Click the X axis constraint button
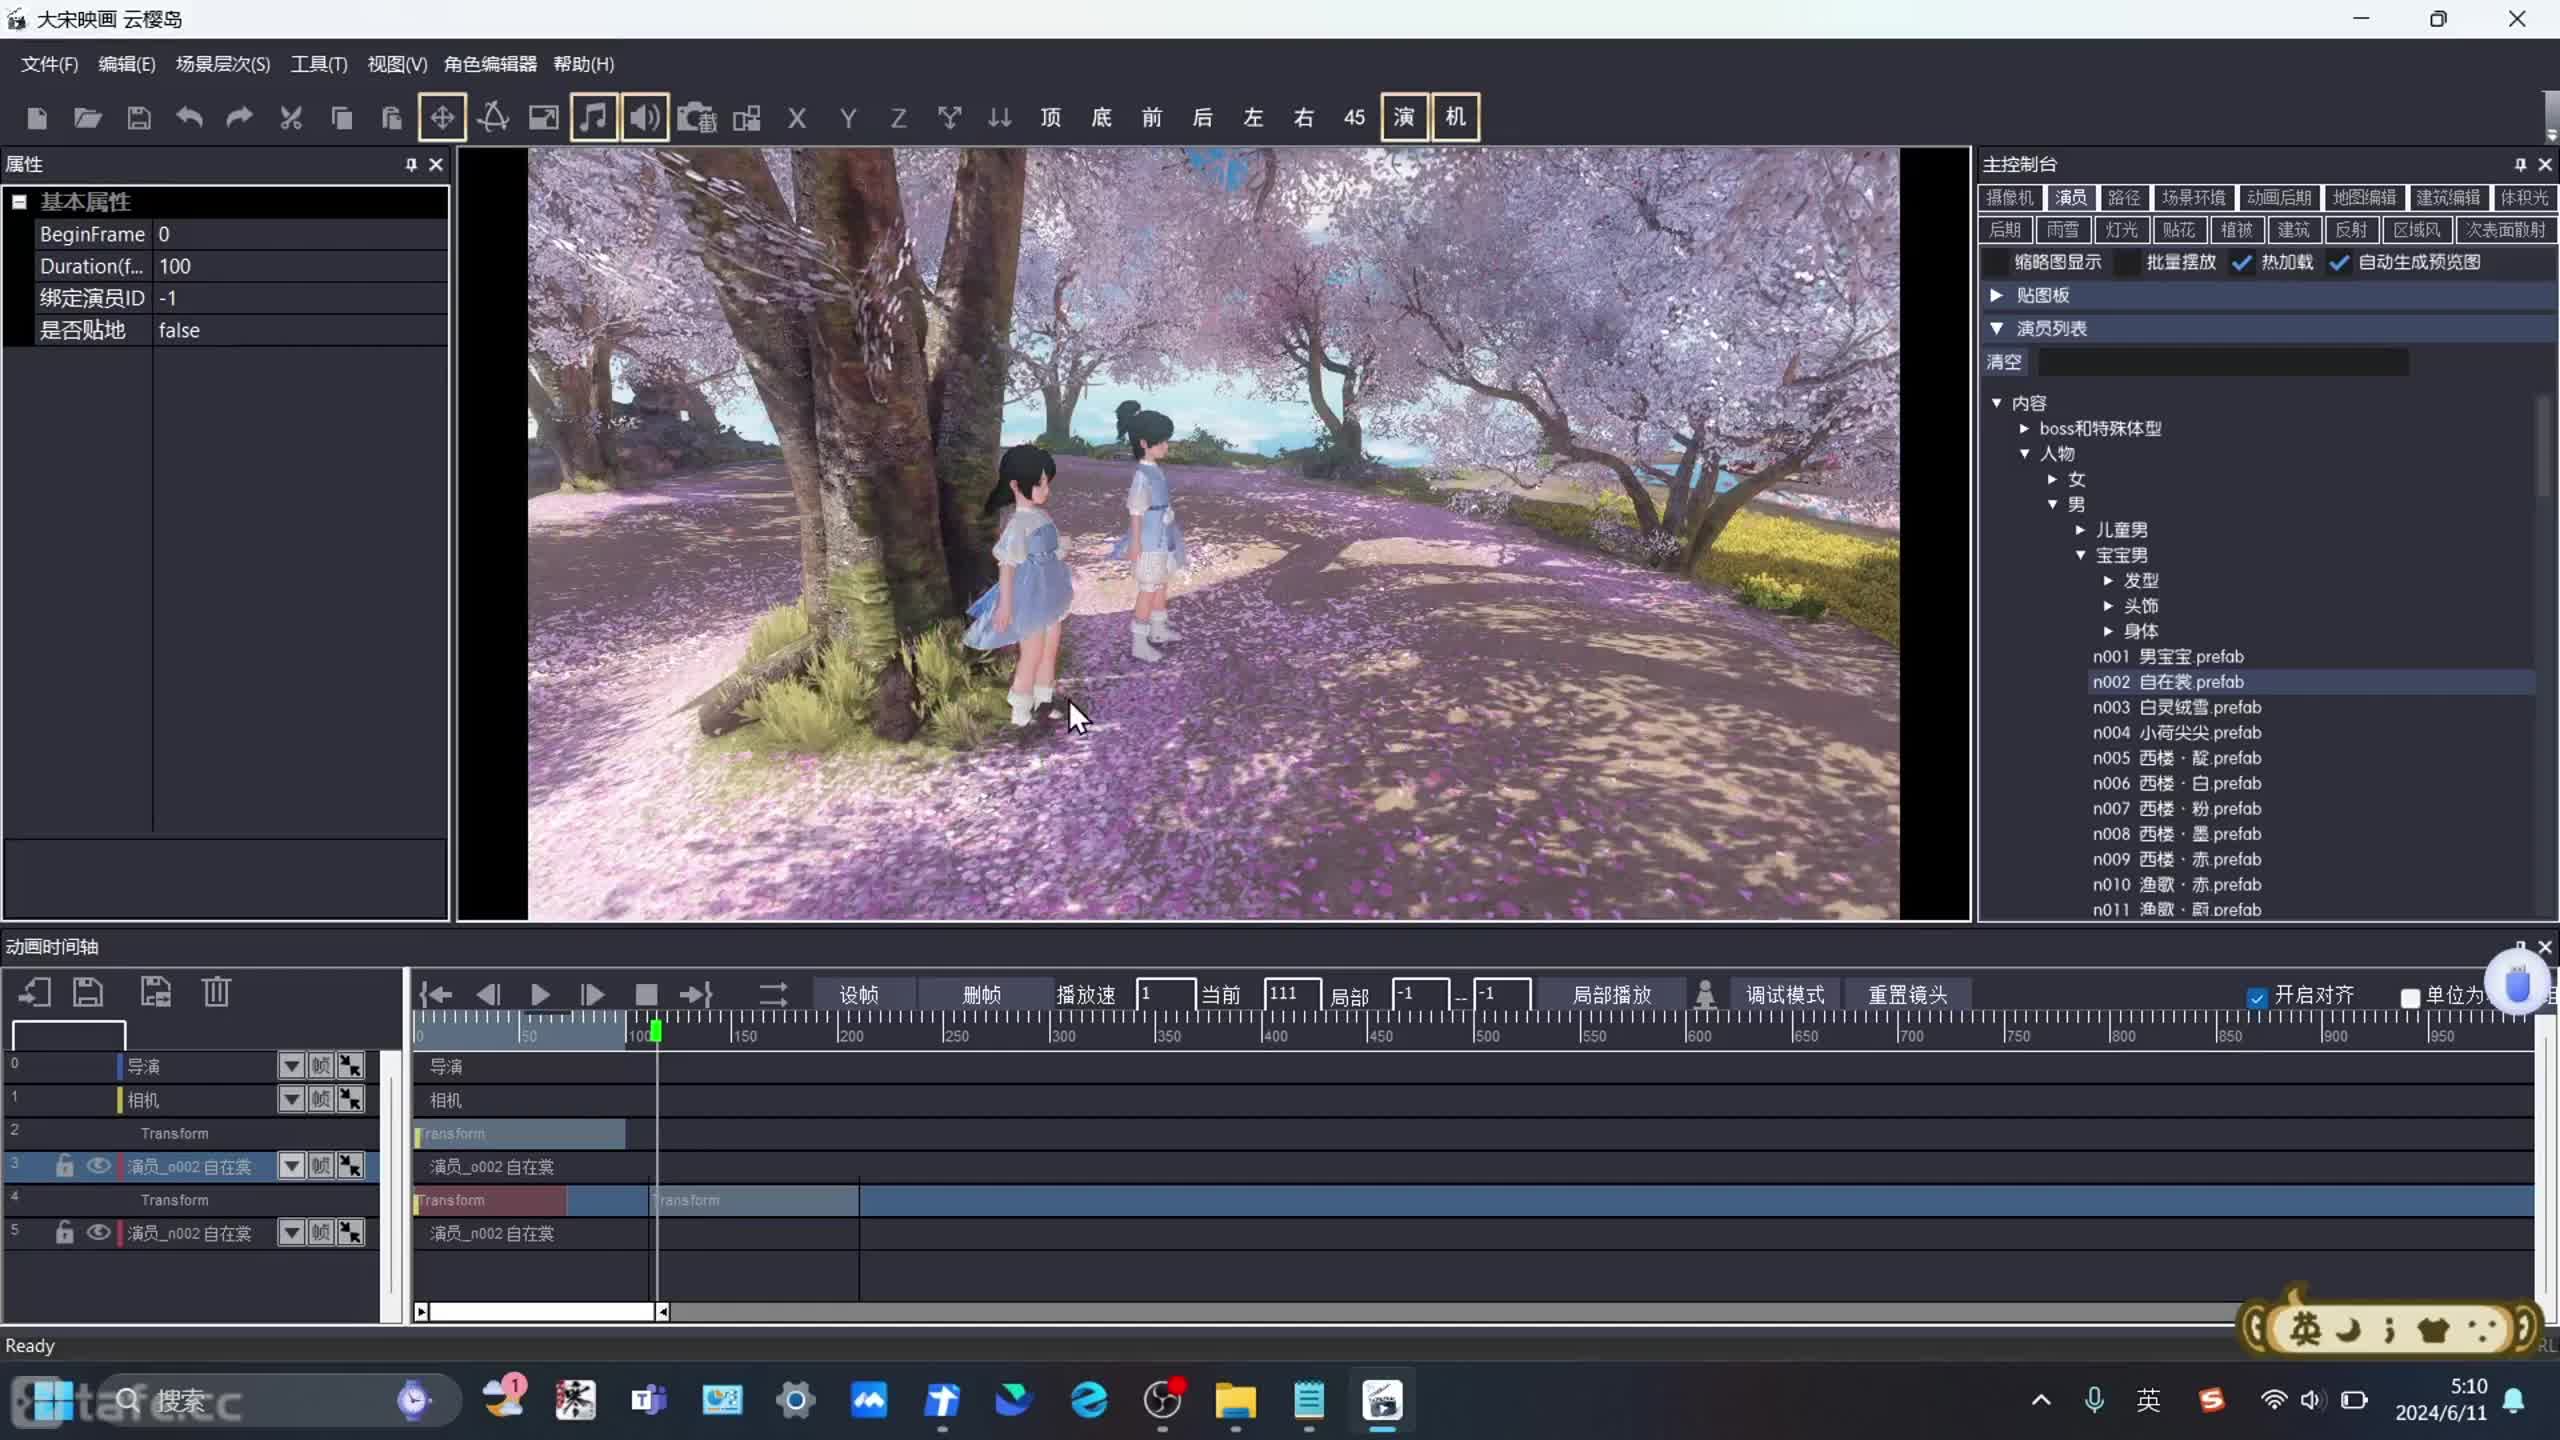2560x1440 pixels. (x=797, y=118)
